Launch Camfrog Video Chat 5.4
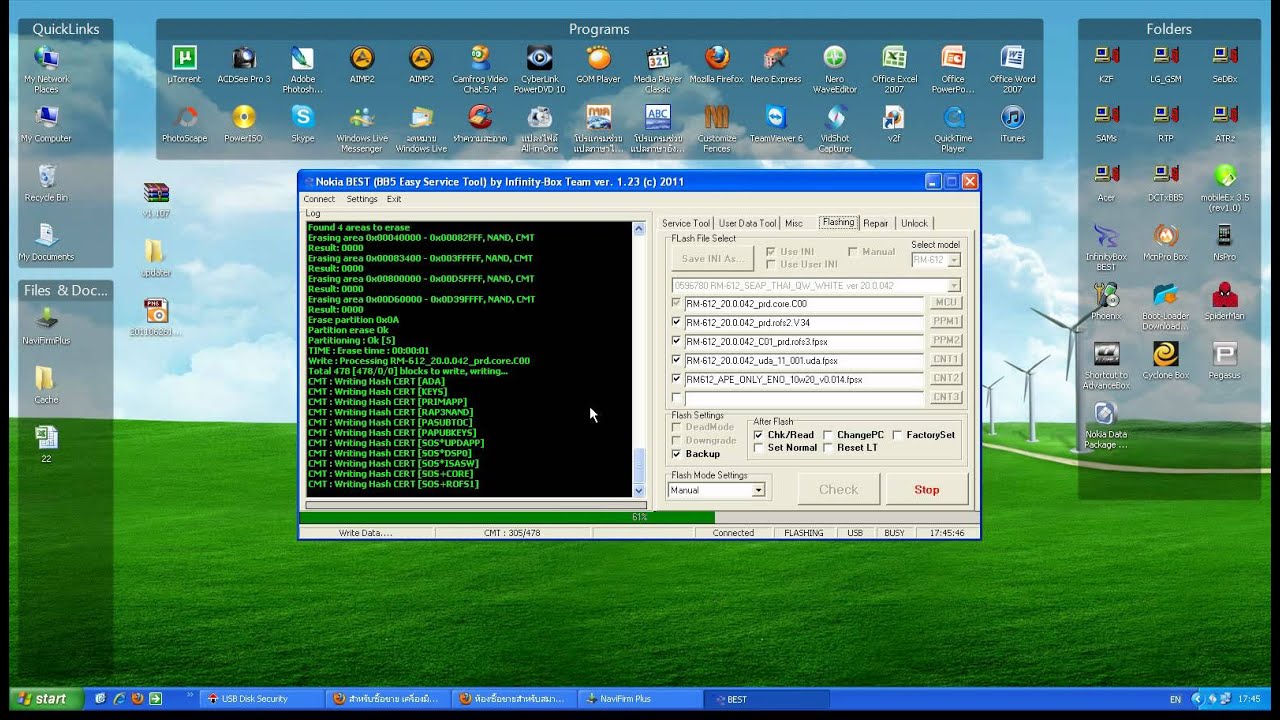This screenshot has width=1280, height=720. click(x=480, y=58)
